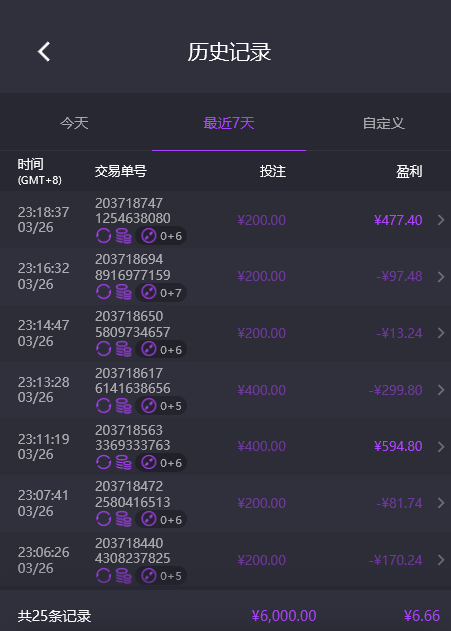Open the 自定义 custom range tab

tap(383, 123)
